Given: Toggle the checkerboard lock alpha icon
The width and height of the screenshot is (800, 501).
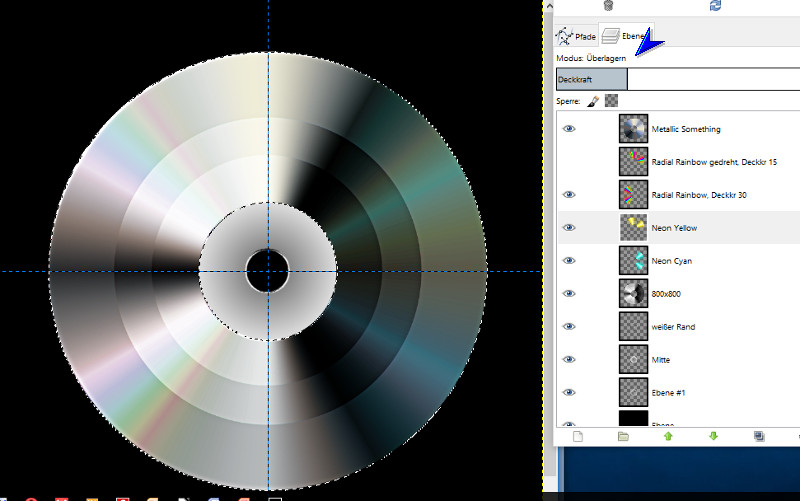Looking at the screenshot, I should click(612, 101).
